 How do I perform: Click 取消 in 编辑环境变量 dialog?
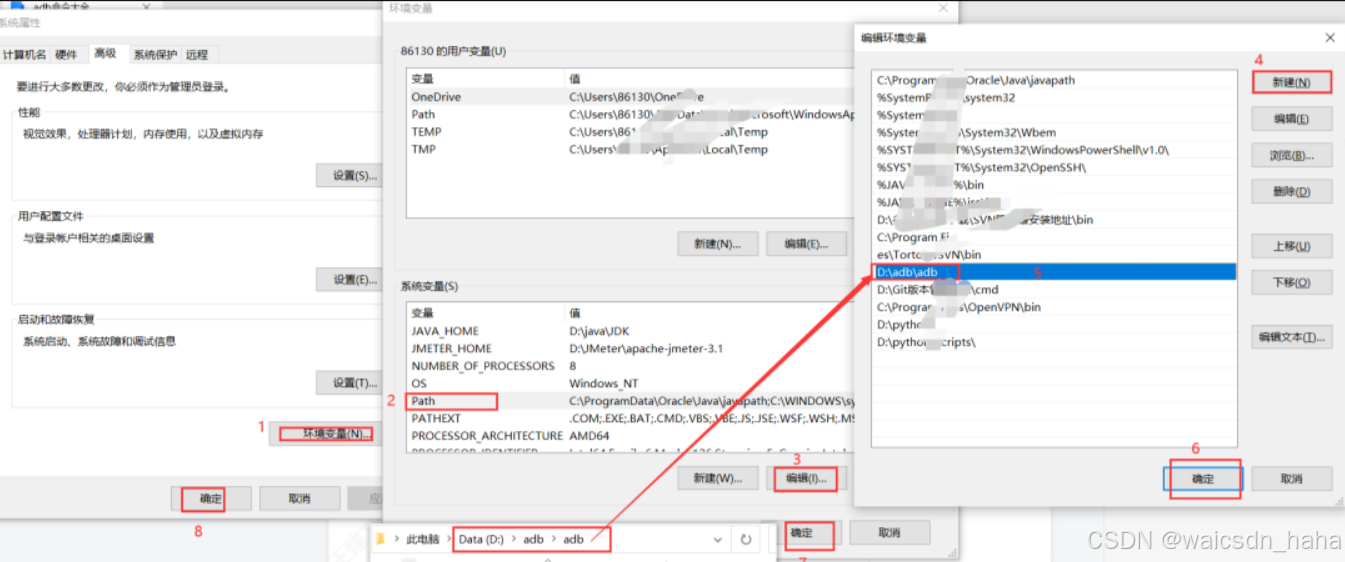tap(1292, 479)
